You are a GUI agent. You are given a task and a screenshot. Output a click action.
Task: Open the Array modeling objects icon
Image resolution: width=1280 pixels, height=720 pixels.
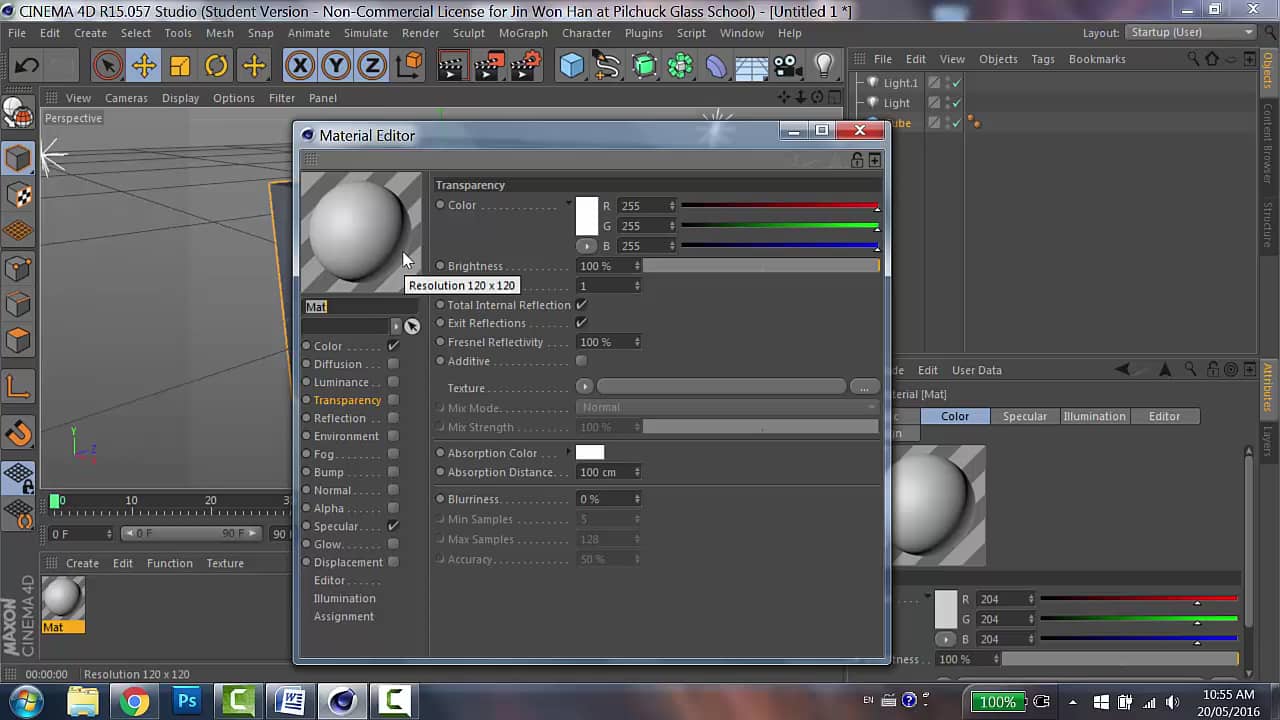(x=680, y=66)
